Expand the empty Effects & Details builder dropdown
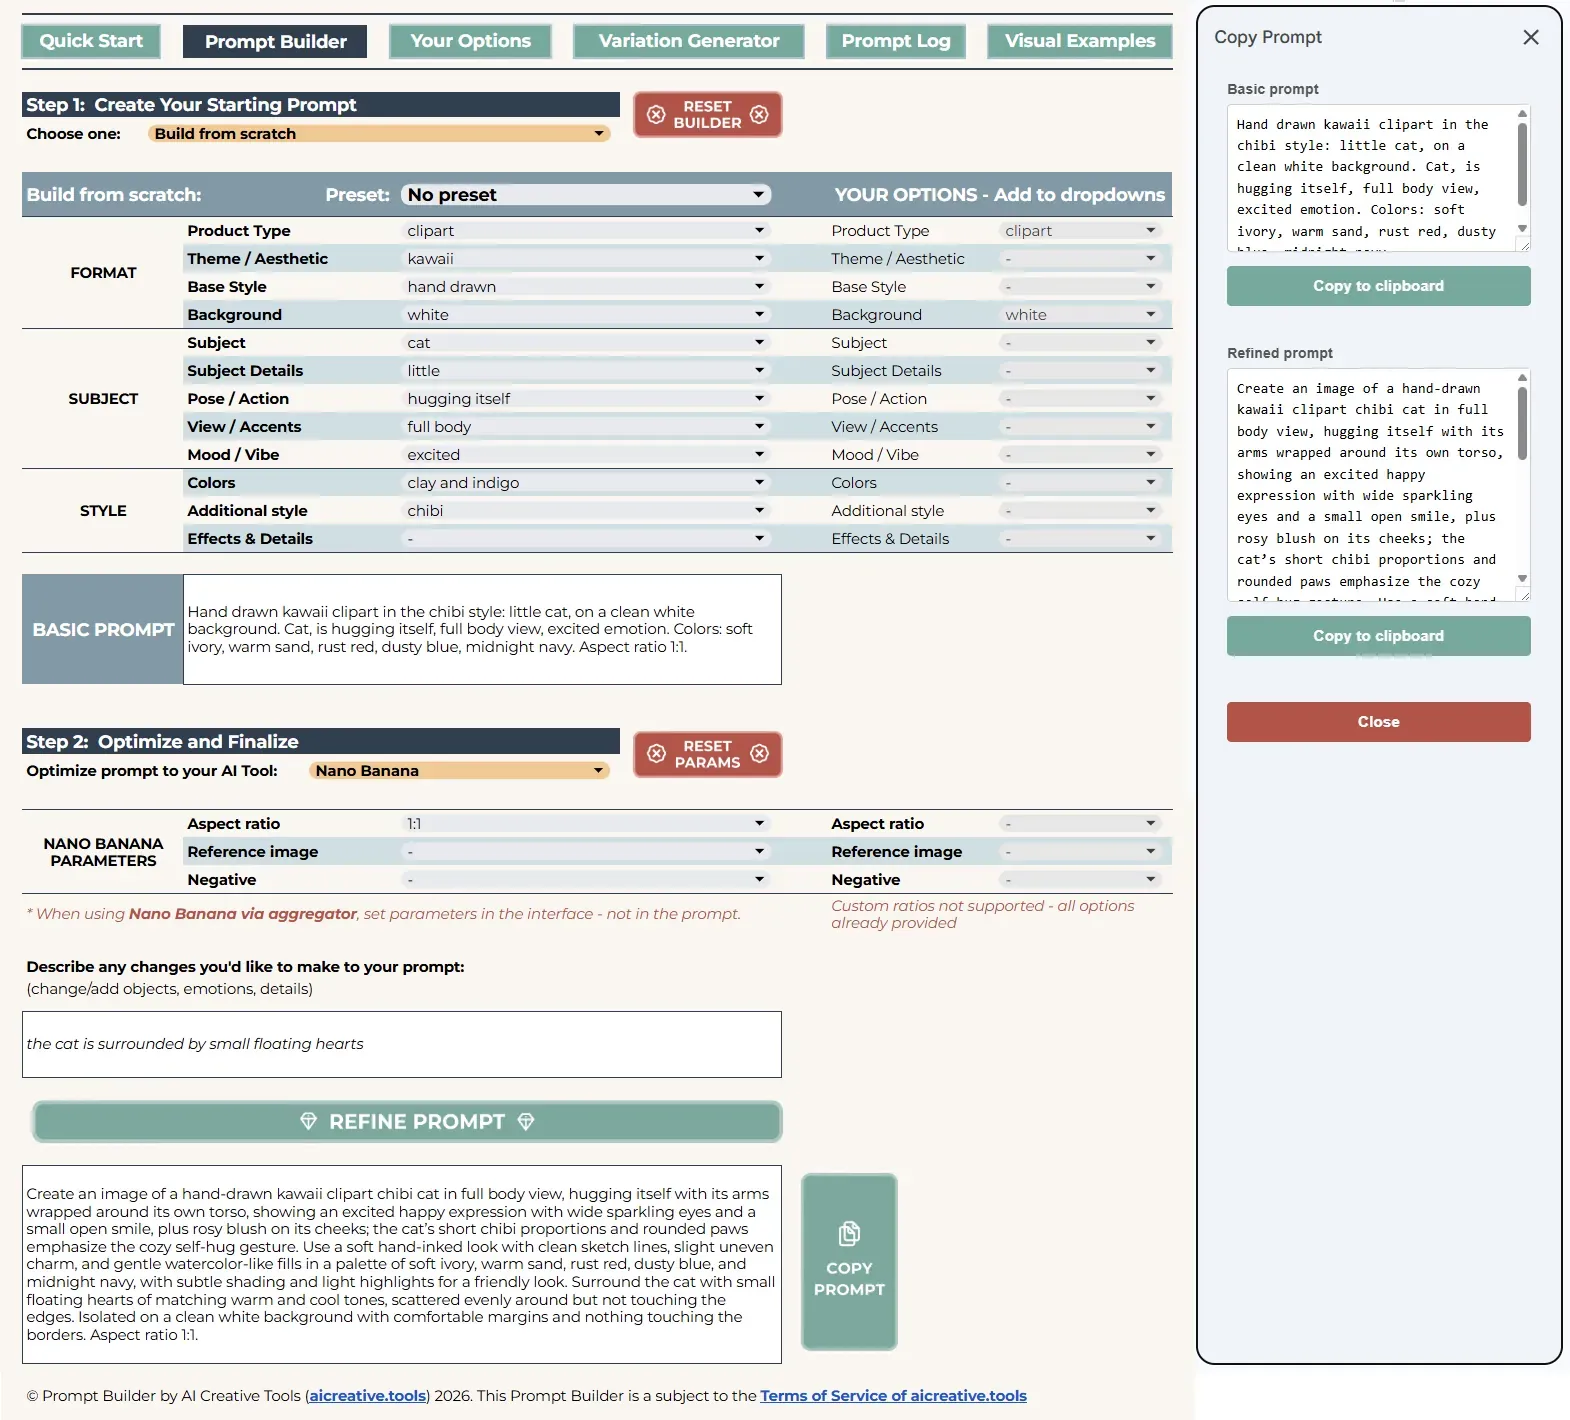 tap(586, 539)
